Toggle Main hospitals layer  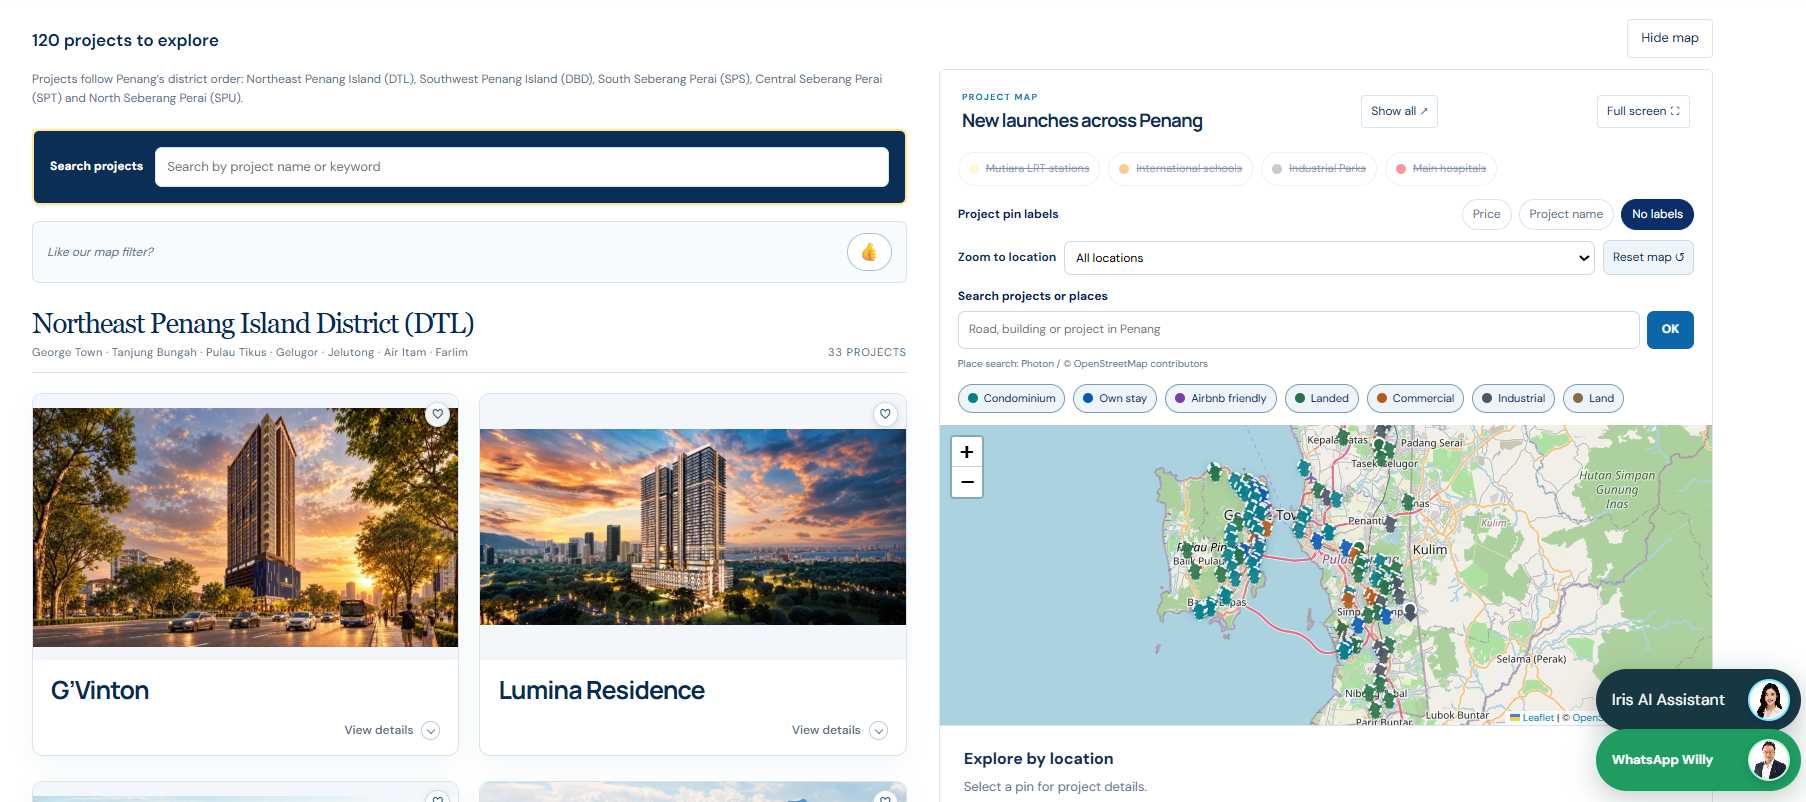pos(1441,169)
